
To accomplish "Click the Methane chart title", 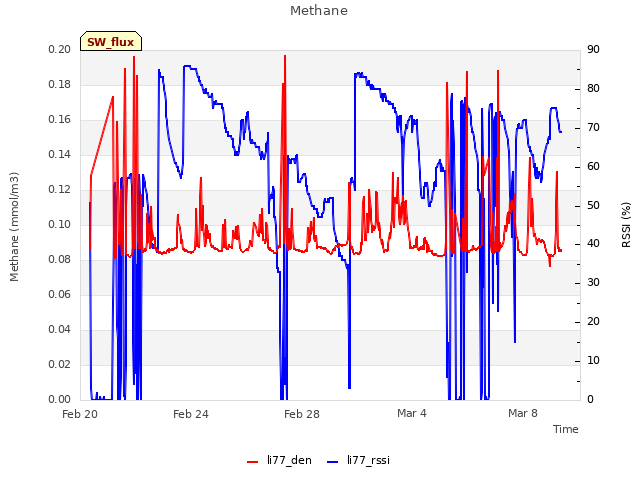I will click(319, 11).
